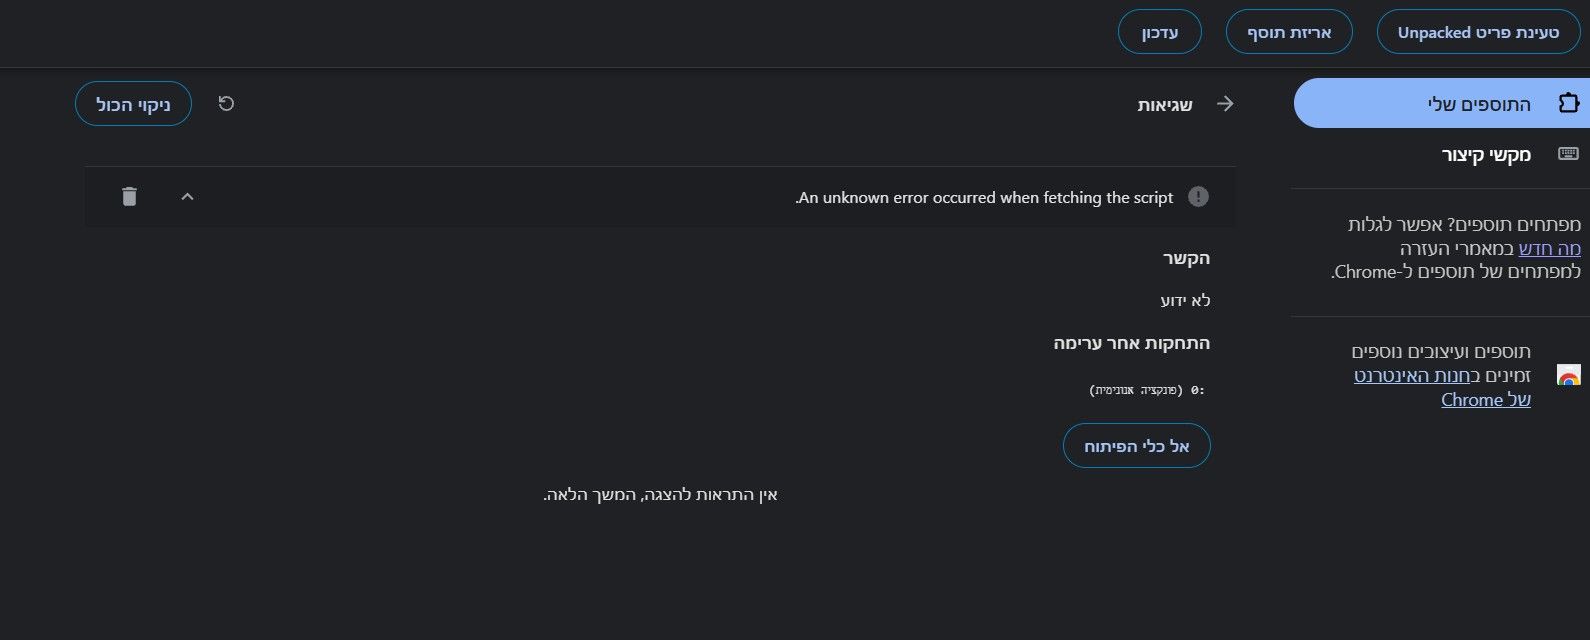Screen dimensions: 1590x640
Task: Collapse the unknown error entry chevron
Action: tap(187, 197)
